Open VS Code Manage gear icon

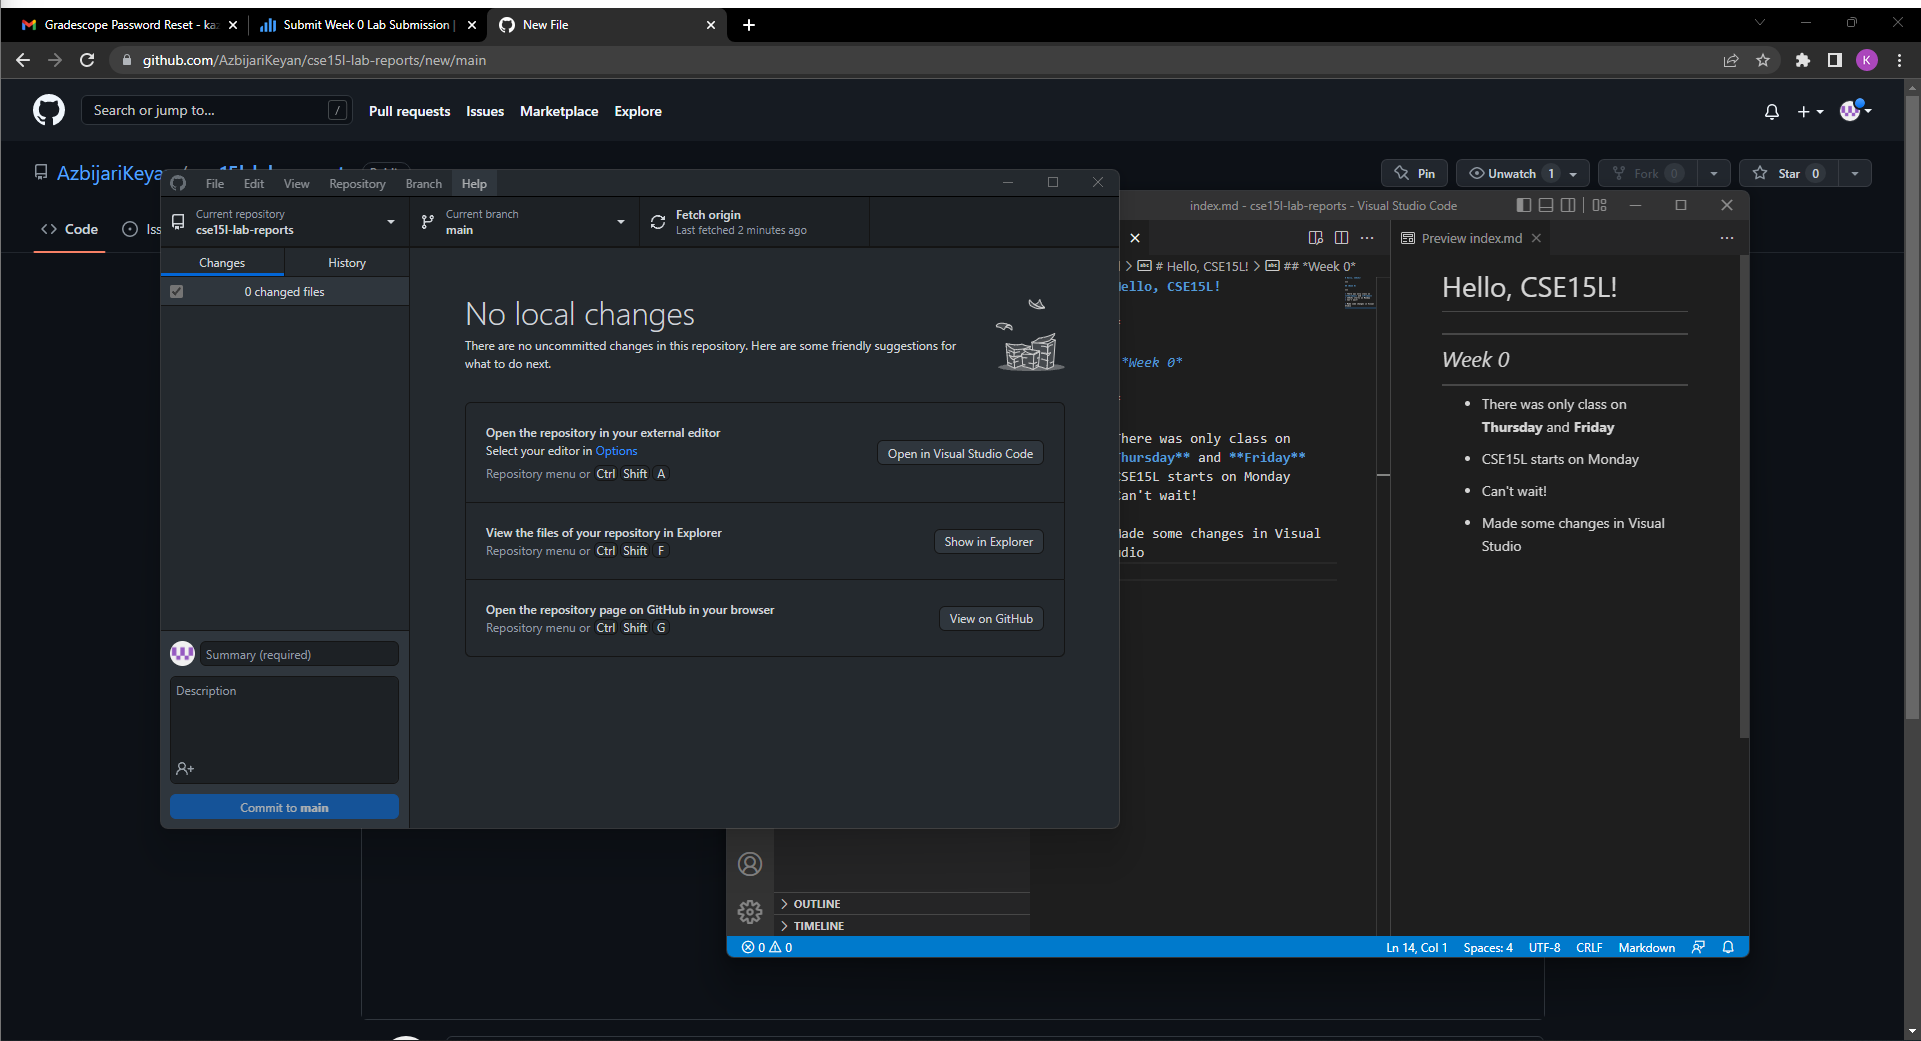750,911
